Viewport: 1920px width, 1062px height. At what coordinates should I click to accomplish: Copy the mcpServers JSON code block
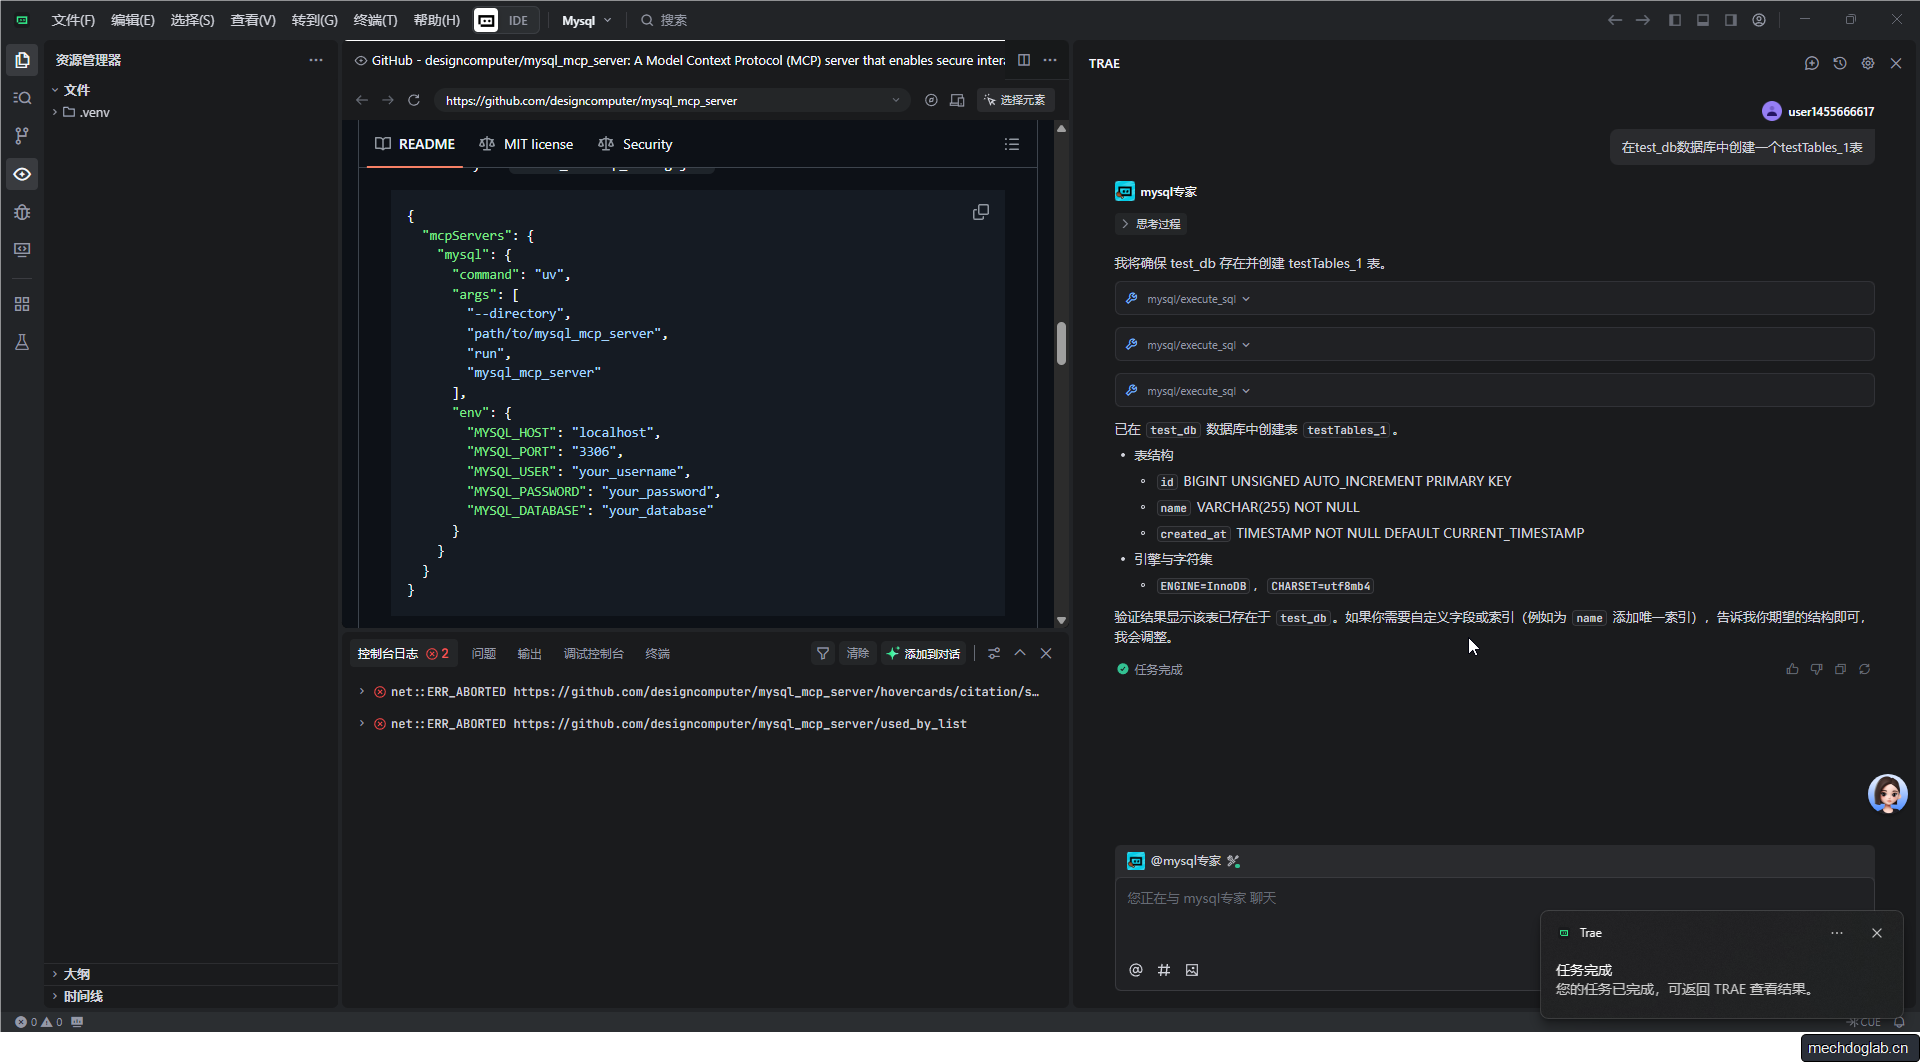[x=980, y=212]
